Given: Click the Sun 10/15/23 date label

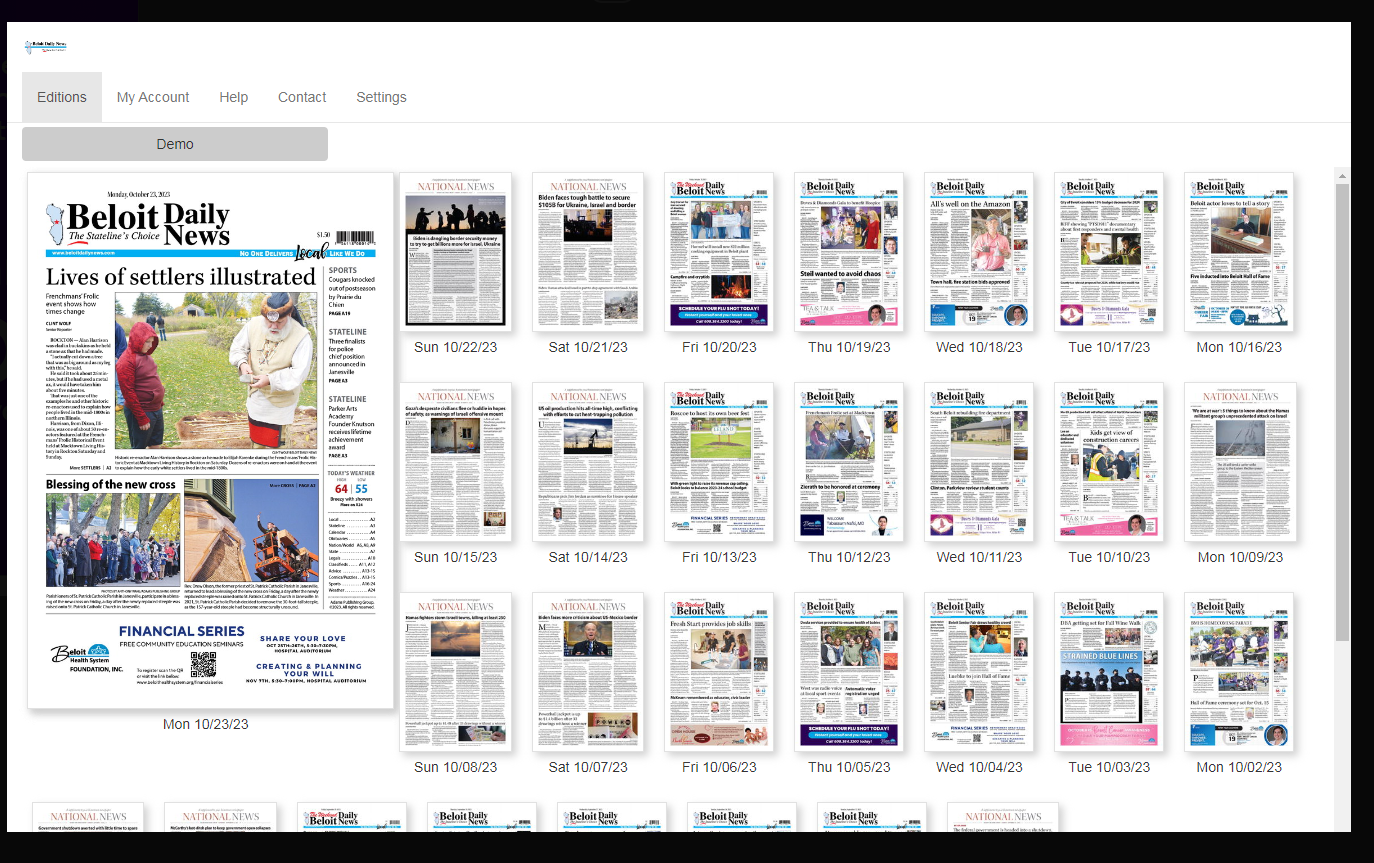Looking at the screenshot, I should pyautogui.click(x=455, y=557).
